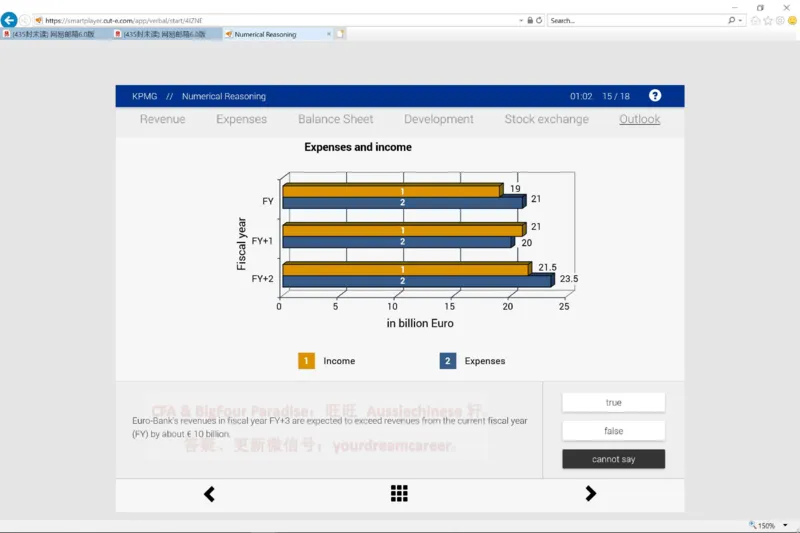800x533 pixels.
Task: Select the "false" answer option
Action: 613,431
